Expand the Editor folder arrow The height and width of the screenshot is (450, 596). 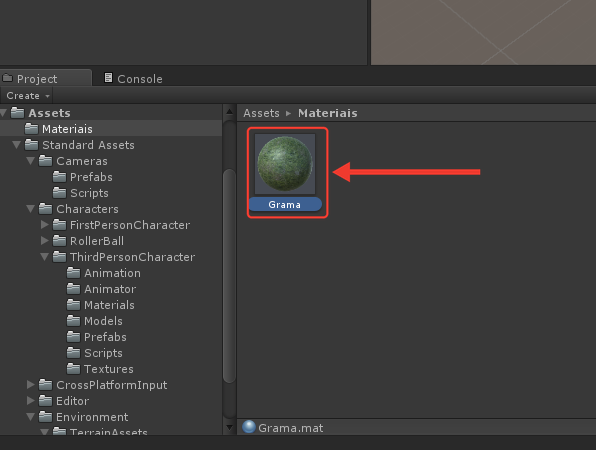(31, 401)
